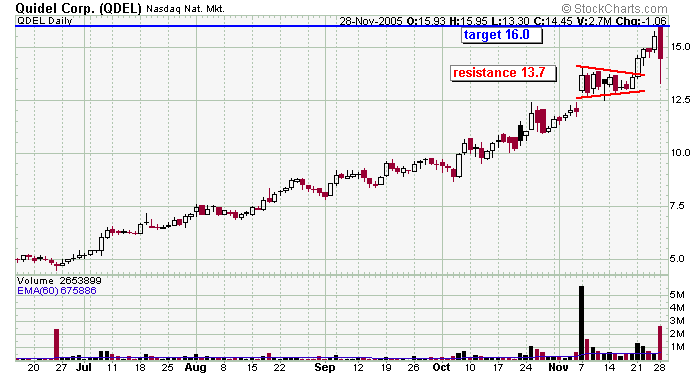This screenshot has width=700, height=378.
Task: Click the change value Chg:-1.06
Action: tap(641, 21)
